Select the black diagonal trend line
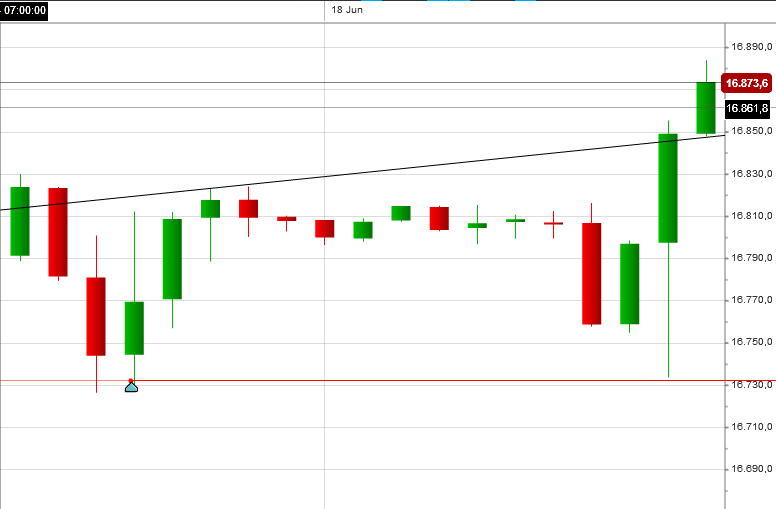The height and width of the screenshot is (509, 776). [362, 172]
